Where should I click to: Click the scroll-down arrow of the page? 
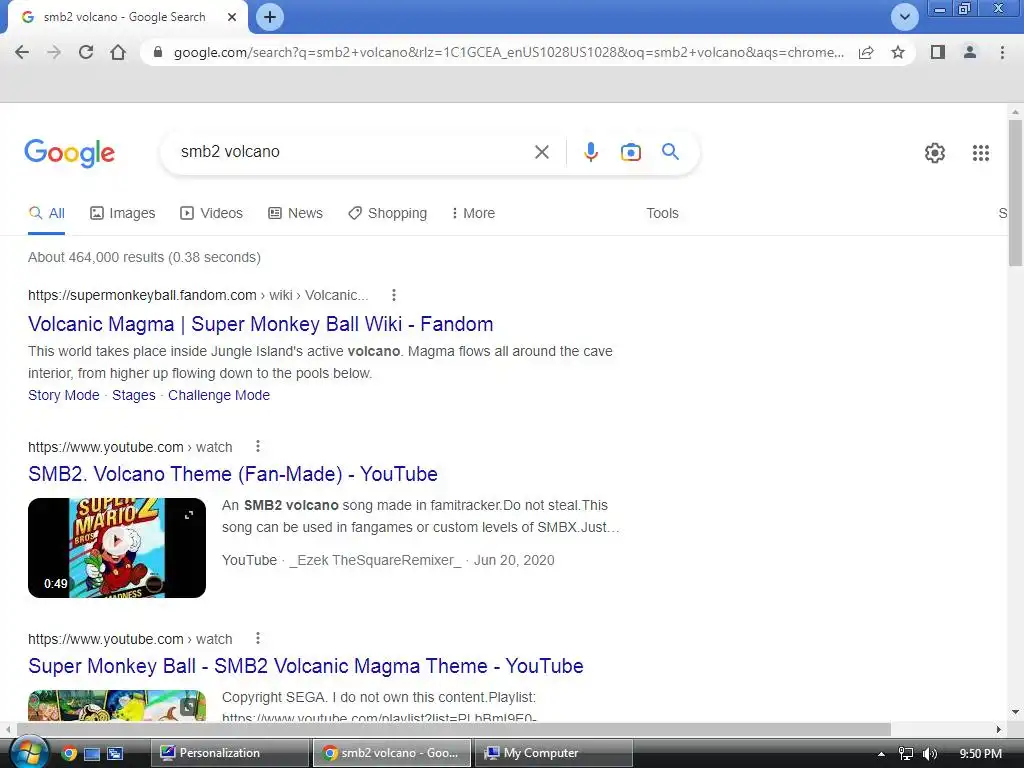1015,712
